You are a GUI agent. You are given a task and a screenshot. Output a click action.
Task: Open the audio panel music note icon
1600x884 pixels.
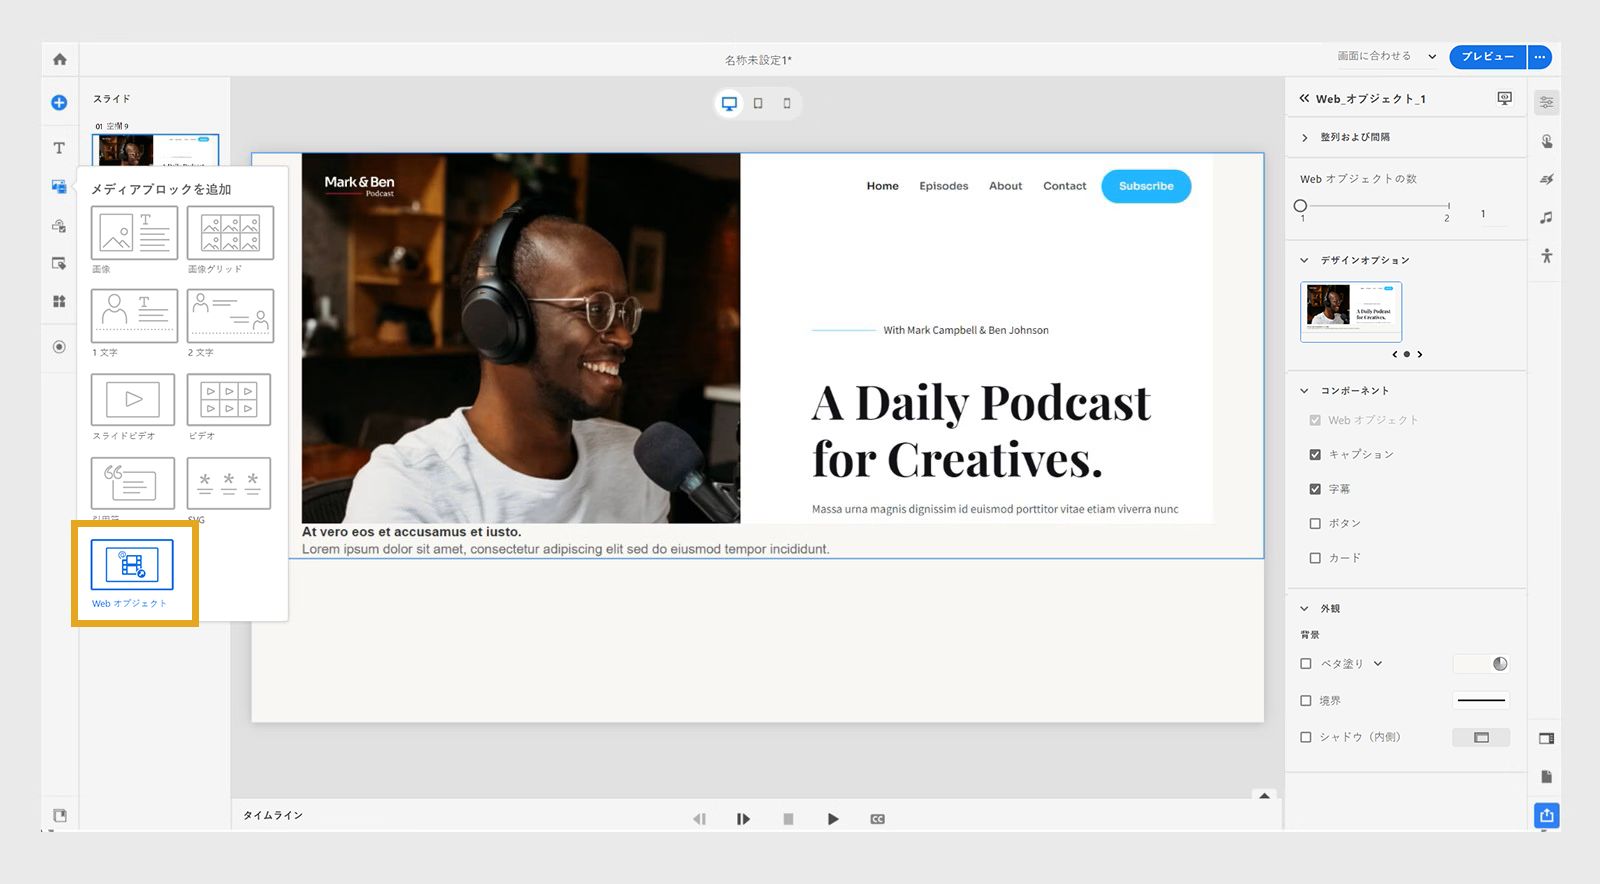[1547, 217]
